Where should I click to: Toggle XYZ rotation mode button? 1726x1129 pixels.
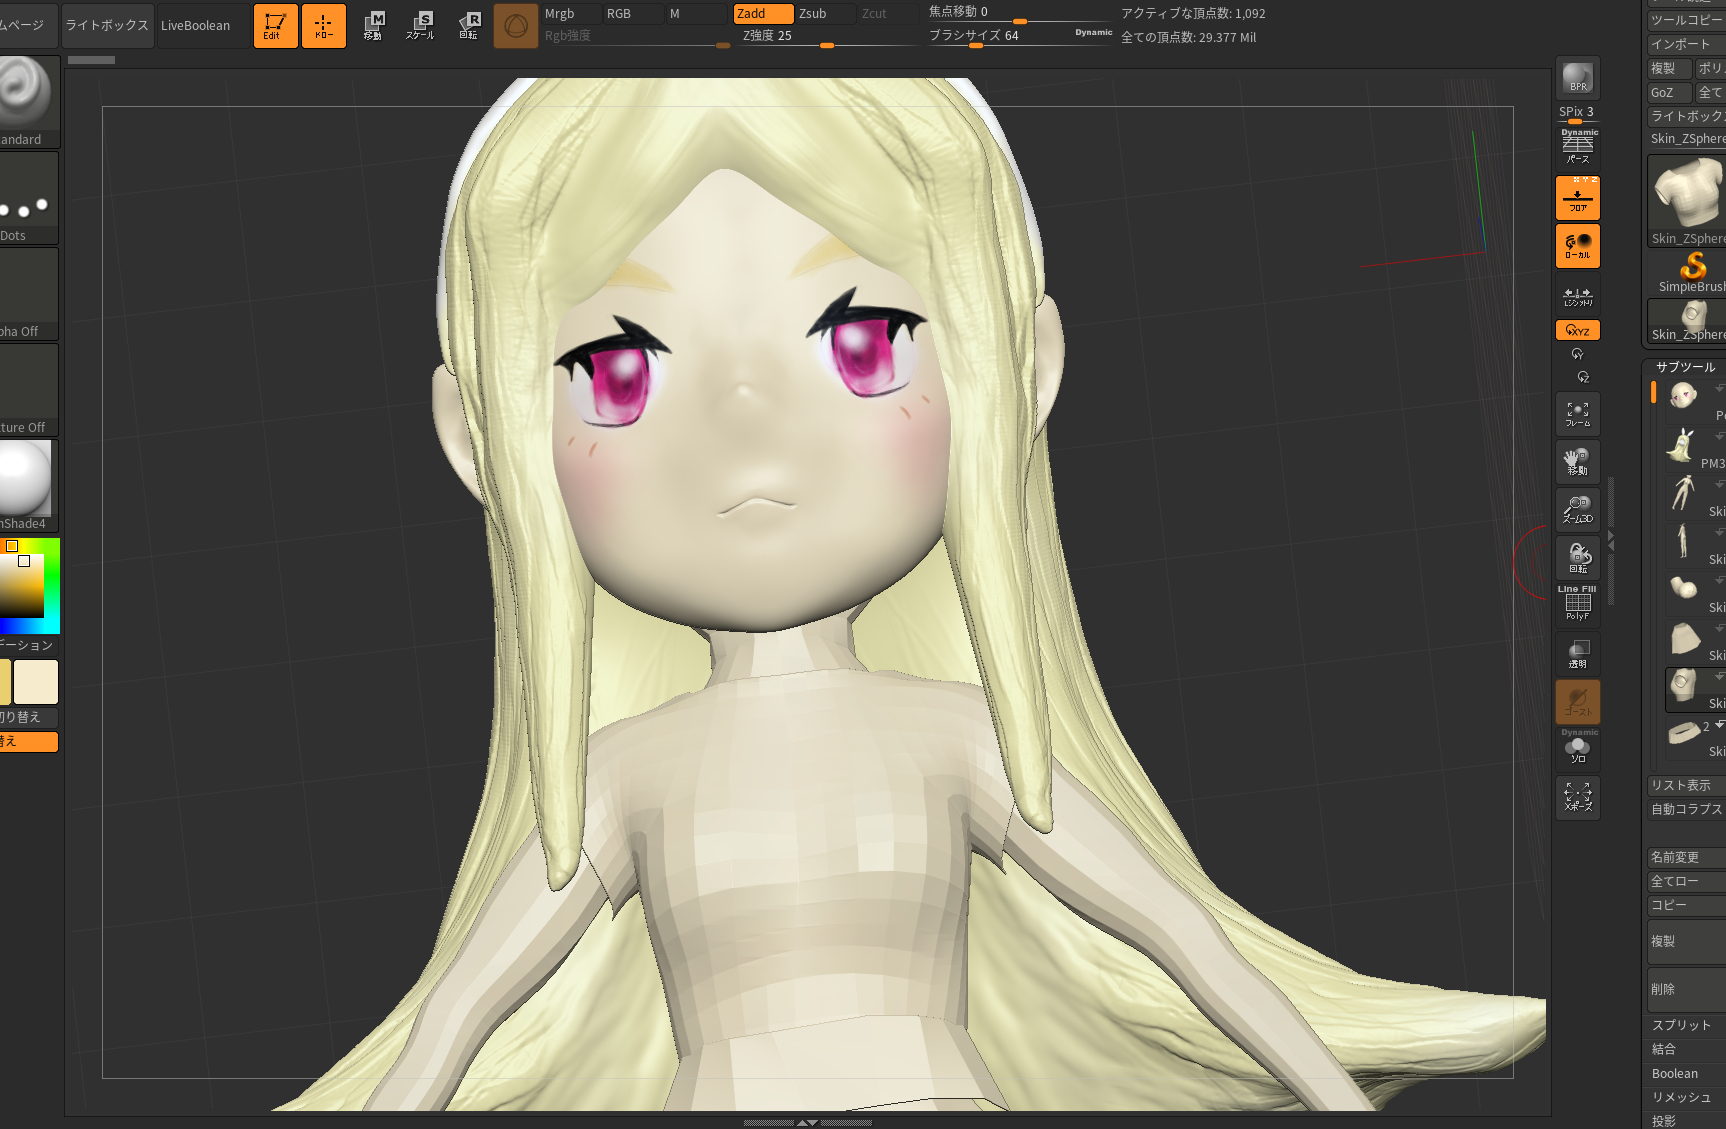point(1578,330)
